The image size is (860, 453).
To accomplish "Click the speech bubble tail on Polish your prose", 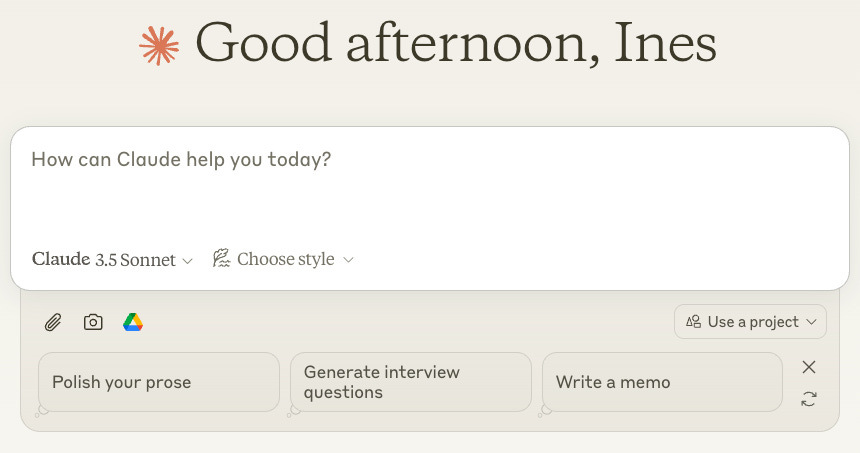I will [x=42, y=411].
